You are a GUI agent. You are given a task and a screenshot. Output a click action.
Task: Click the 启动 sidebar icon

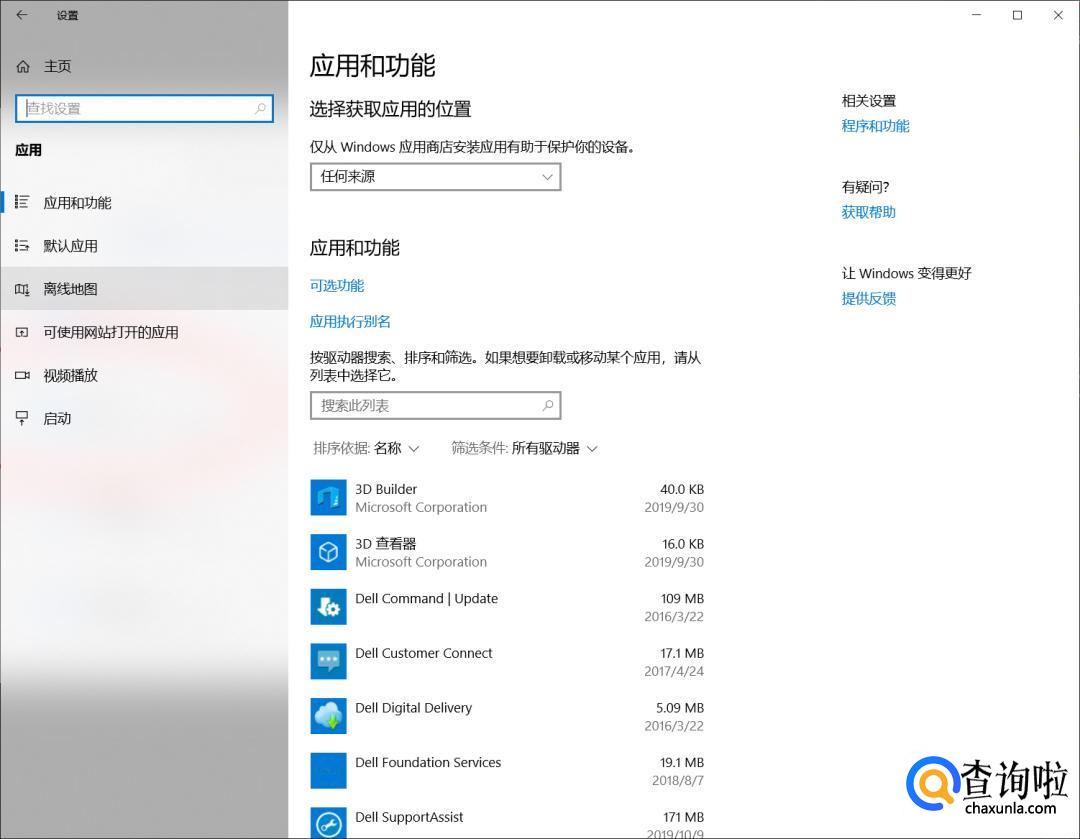[22, 418]
